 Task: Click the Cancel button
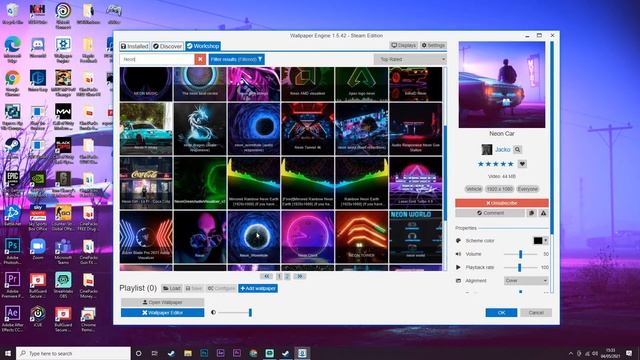(x=536, y=313)
